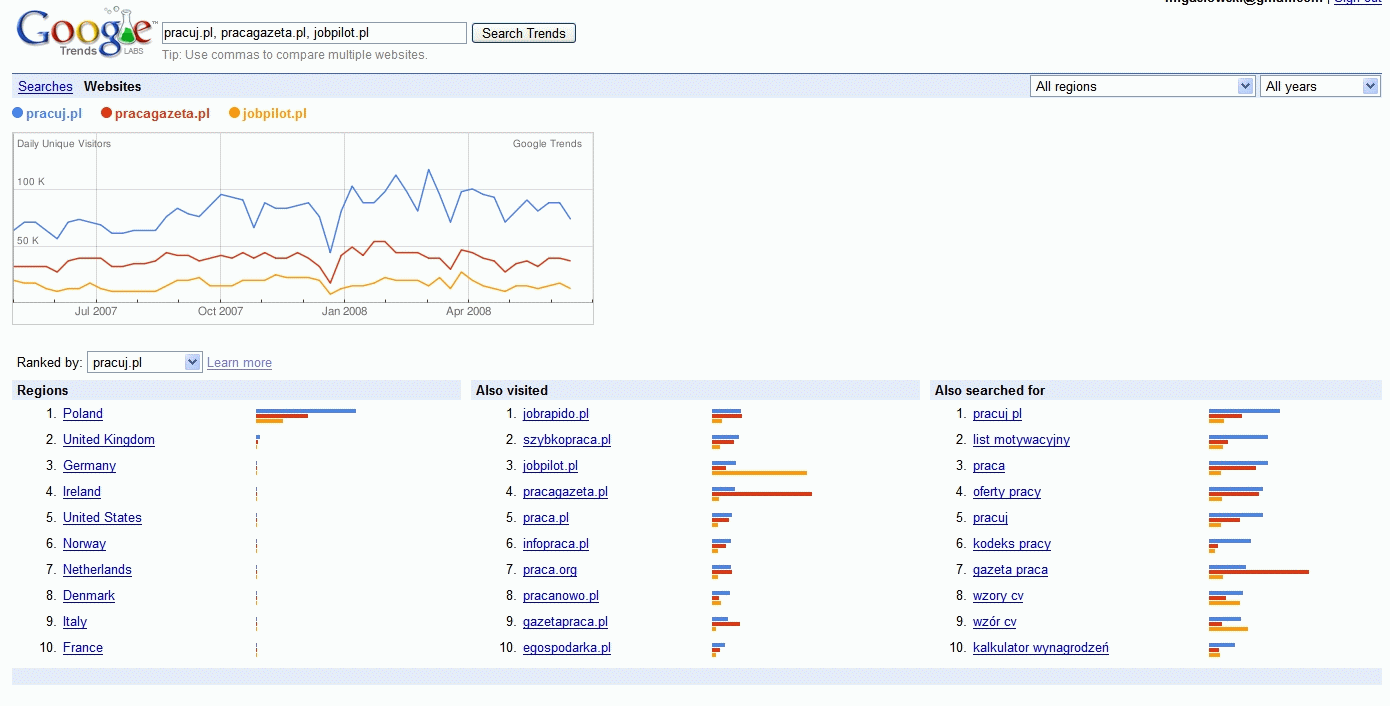Open 'wzór cv' search term link
Viewport: 1390px width, 706px height.
pos(995,622)
